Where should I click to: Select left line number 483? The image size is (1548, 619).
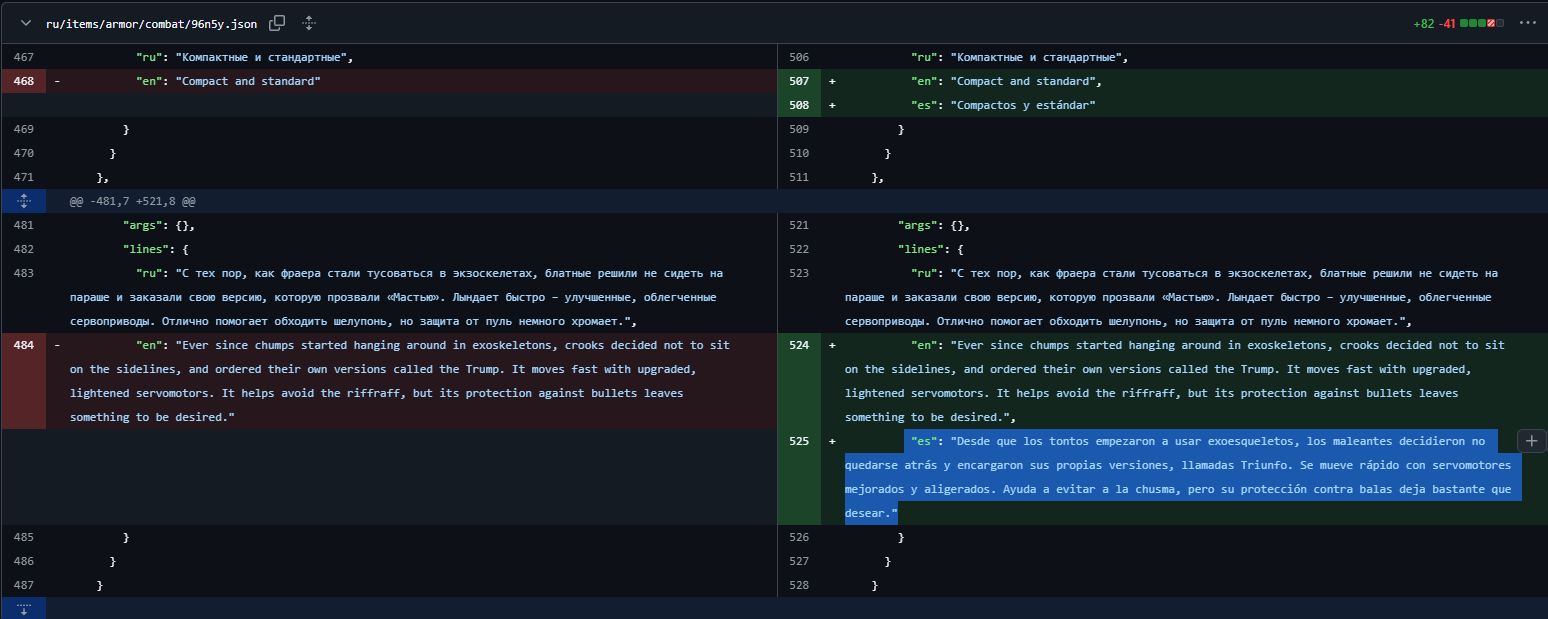tap(24, 273)
